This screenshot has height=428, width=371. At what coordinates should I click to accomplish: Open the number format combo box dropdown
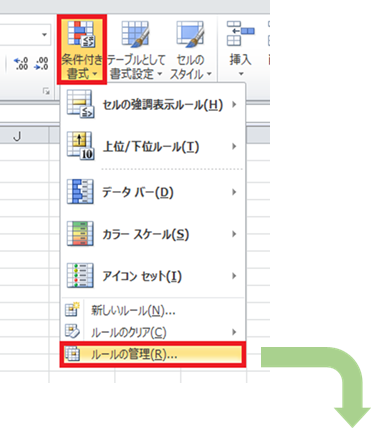pyautogui.click(x=44, y=34)
